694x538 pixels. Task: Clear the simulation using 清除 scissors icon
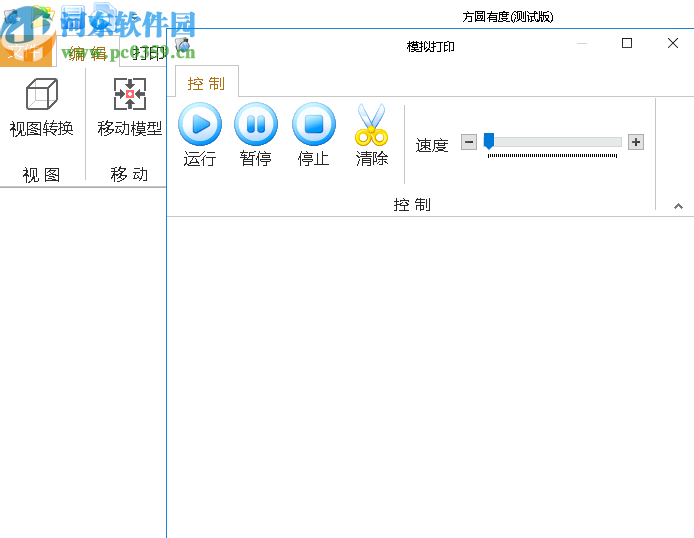click(x=372, y=135)
